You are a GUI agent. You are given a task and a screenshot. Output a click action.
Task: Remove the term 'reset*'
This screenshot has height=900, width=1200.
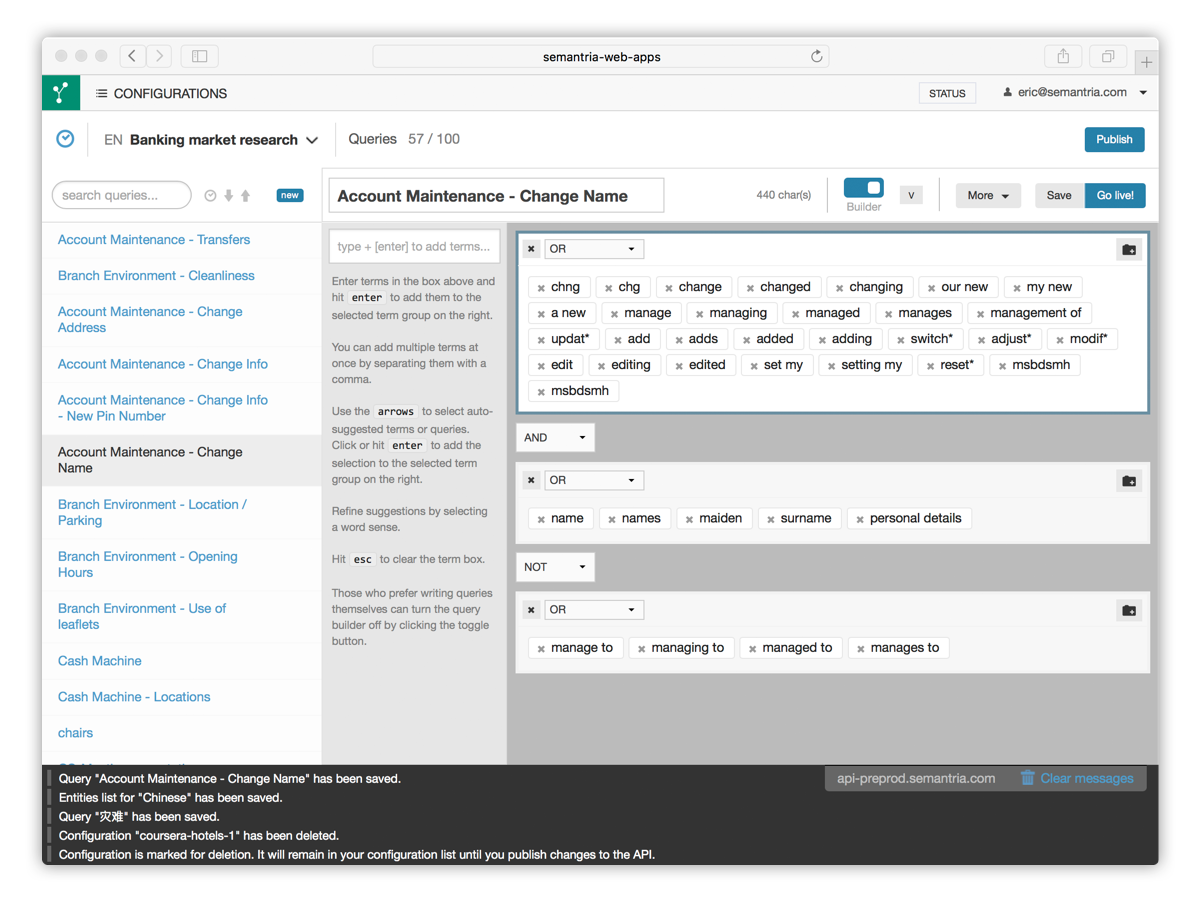click(x=930, y=366)
